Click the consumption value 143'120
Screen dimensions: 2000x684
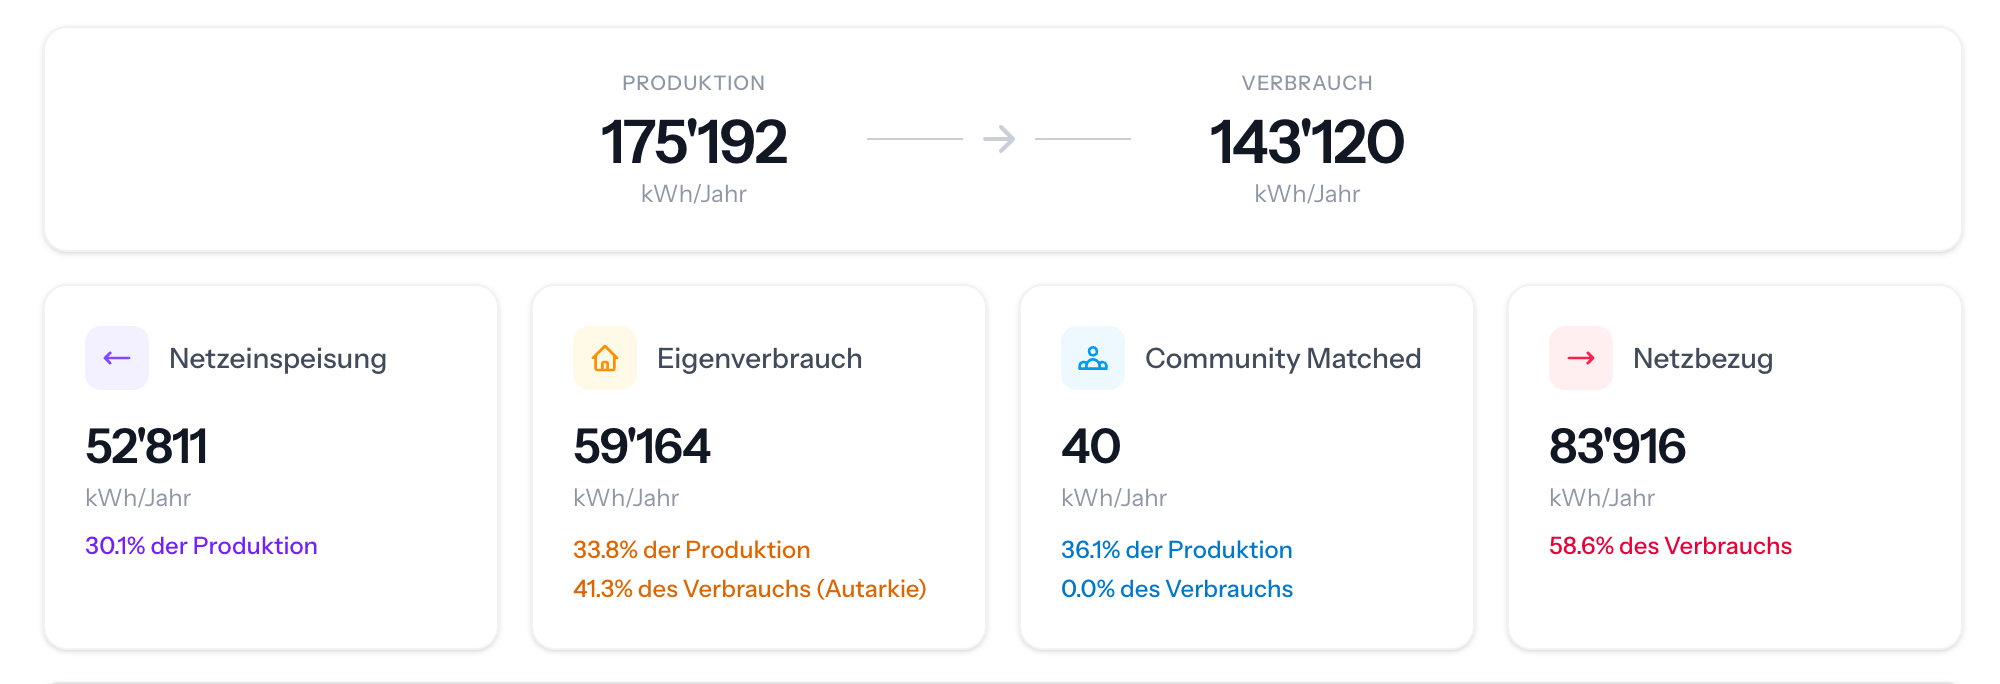1307,142
